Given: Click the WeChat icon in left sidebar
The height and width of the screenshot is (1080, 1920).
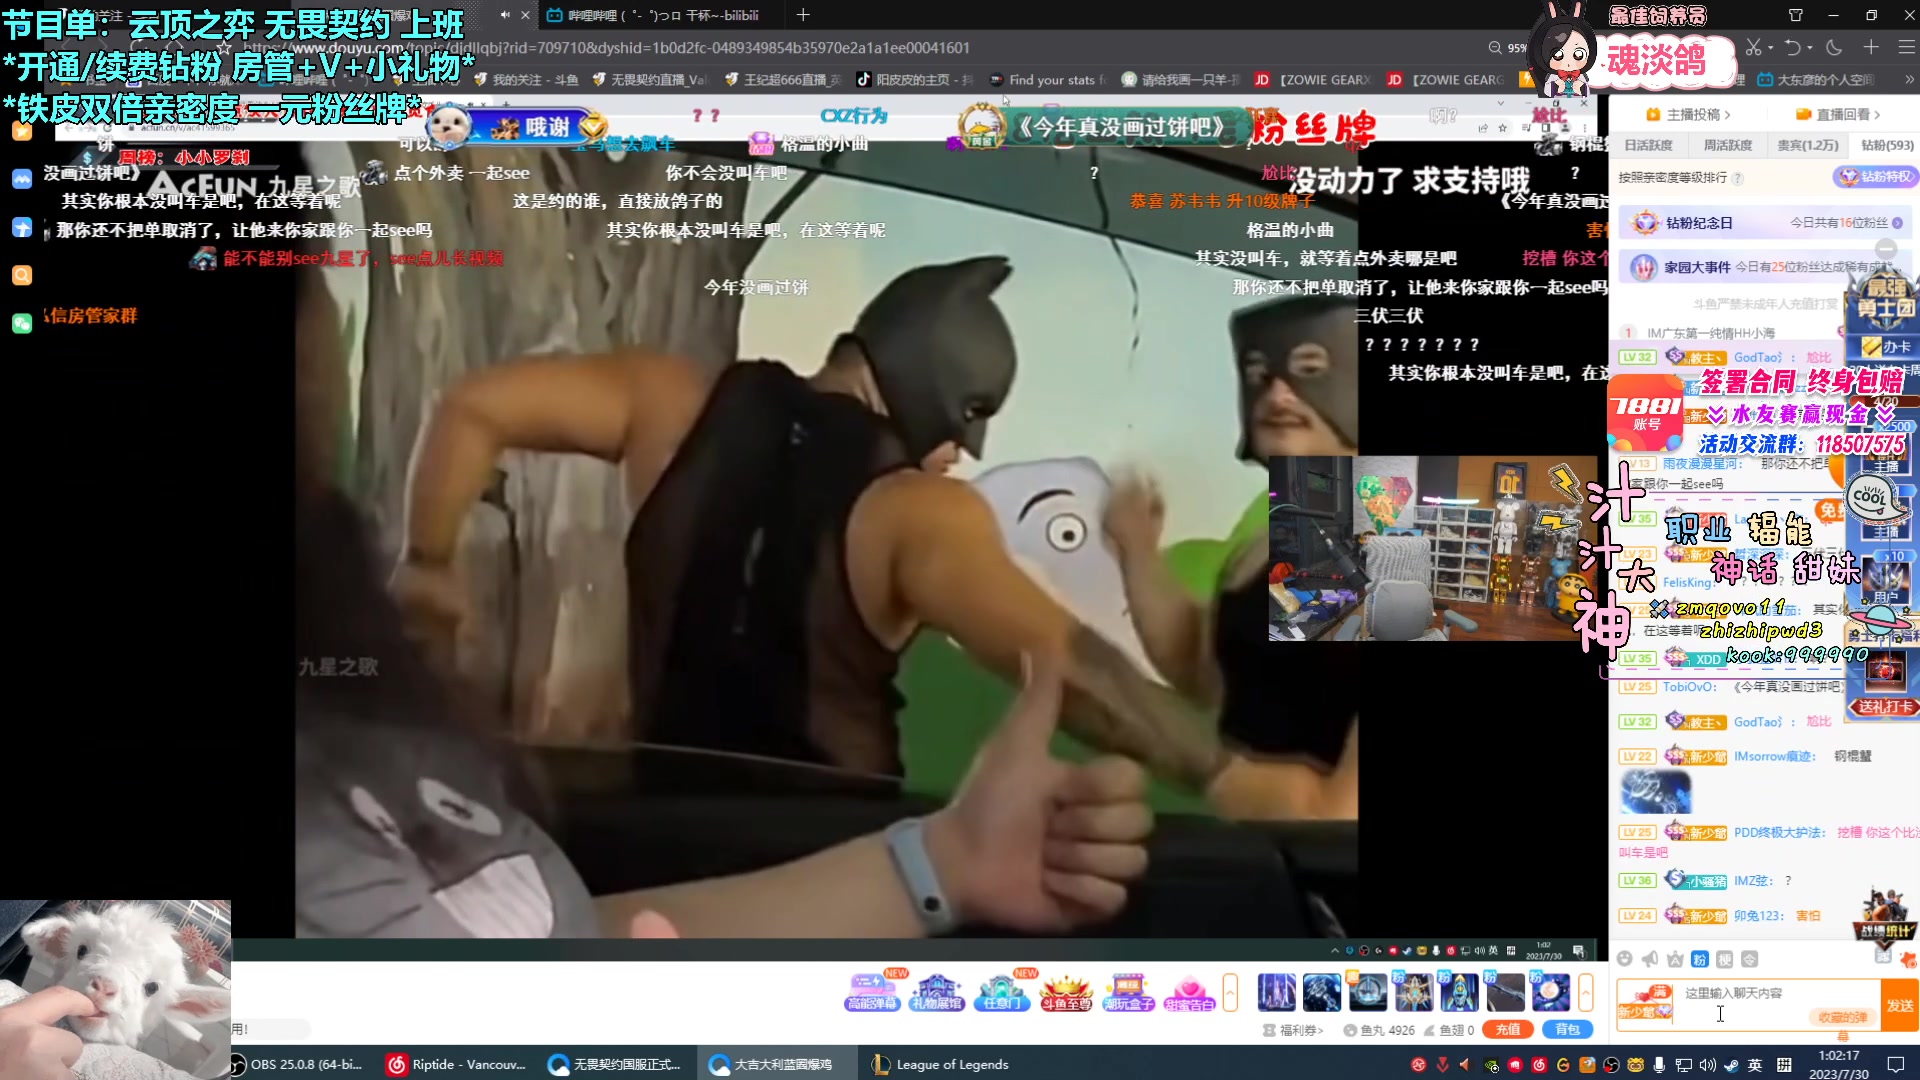Looking at the screenshot, I should [22, 323].
